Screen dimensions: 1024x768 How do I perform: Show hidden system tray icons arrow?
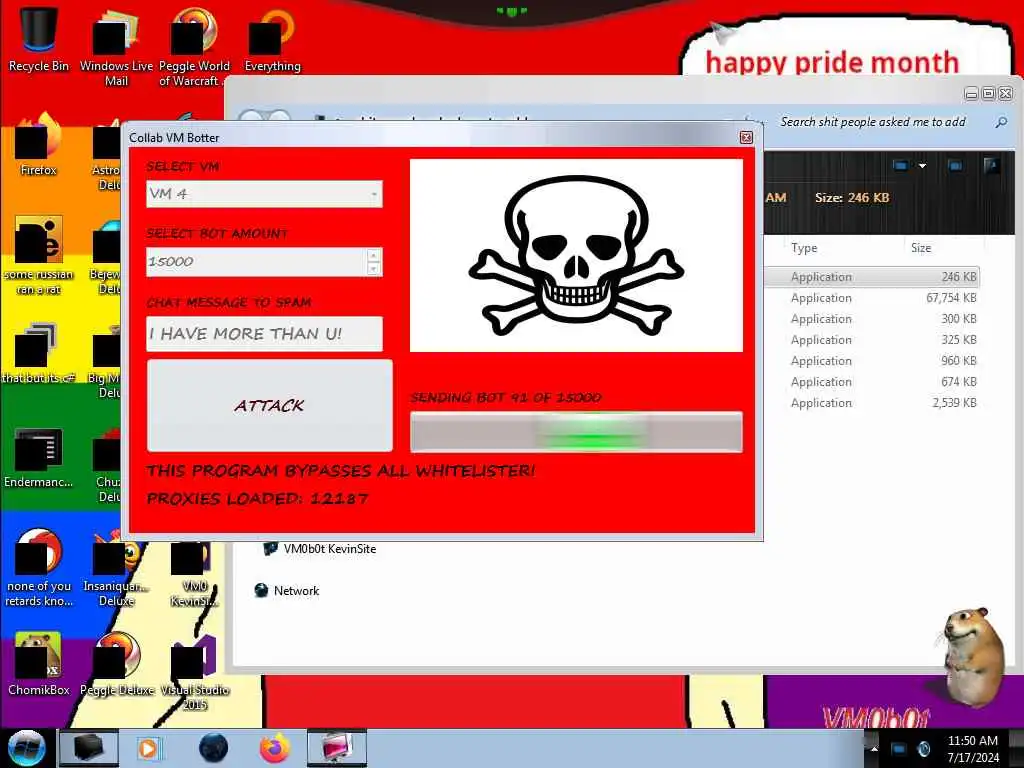[x=874, y=748]
